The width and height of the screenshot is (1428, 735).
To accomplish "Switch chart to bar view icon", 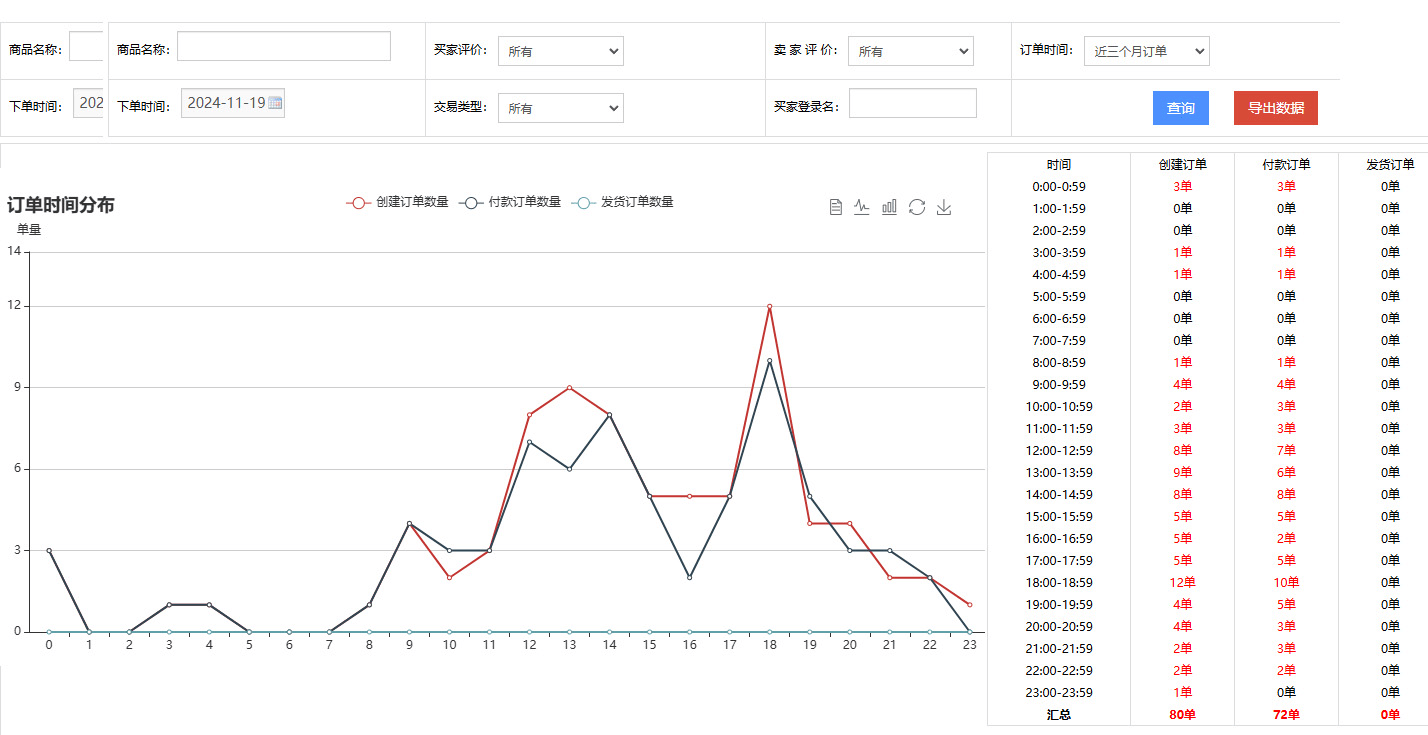I will point(889,207).
